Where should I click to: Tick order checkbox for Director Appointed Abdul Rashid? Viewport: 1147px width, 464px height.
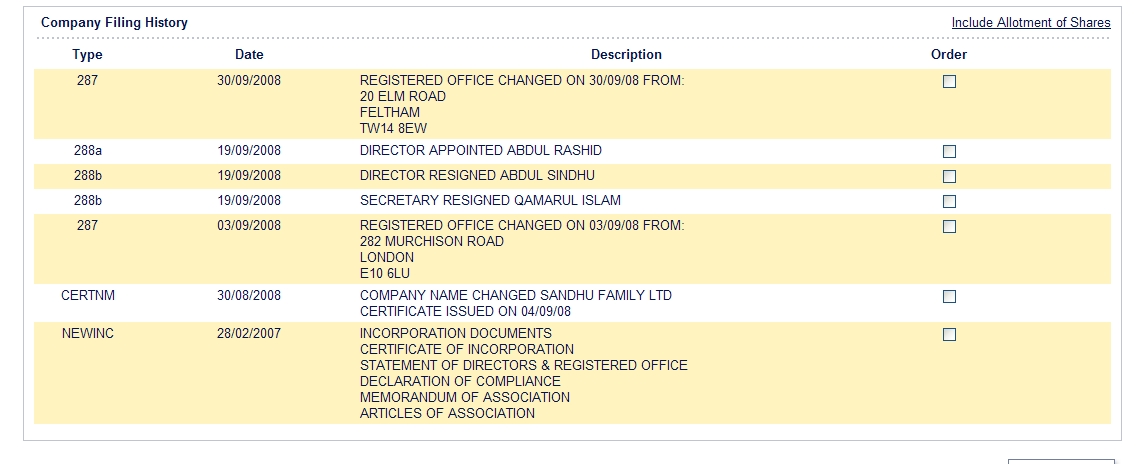pyautogui.click(x=949, y=151)
